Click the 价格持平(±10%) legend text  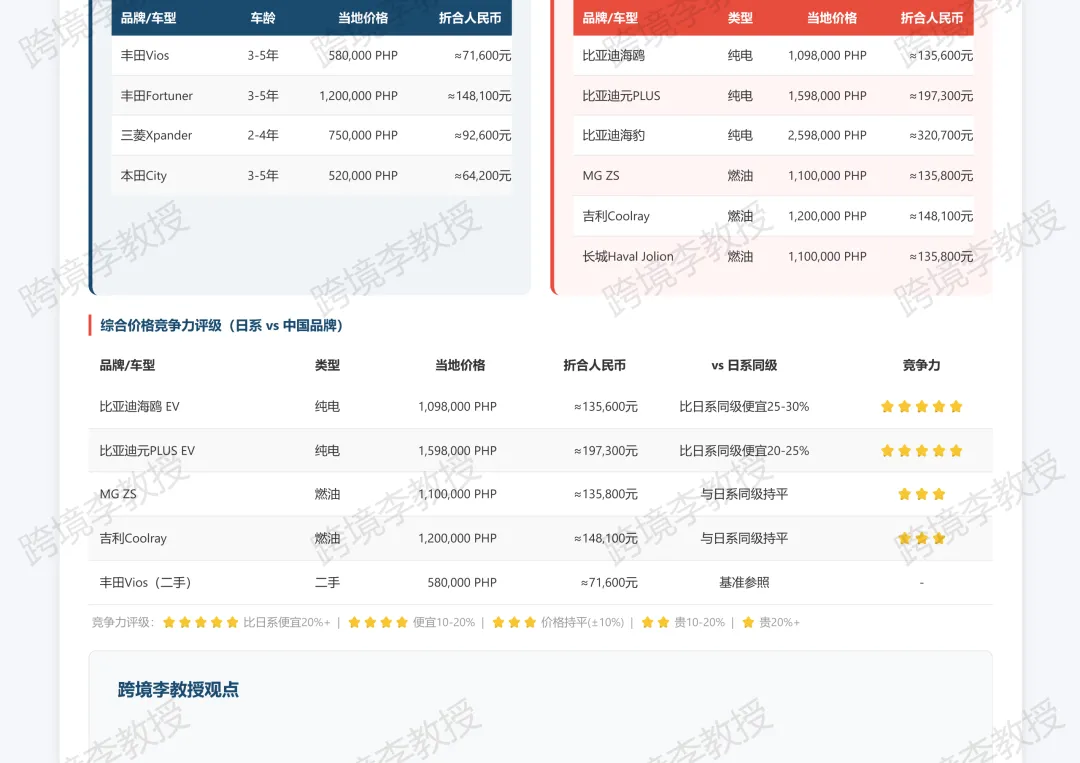pos(583,623)
